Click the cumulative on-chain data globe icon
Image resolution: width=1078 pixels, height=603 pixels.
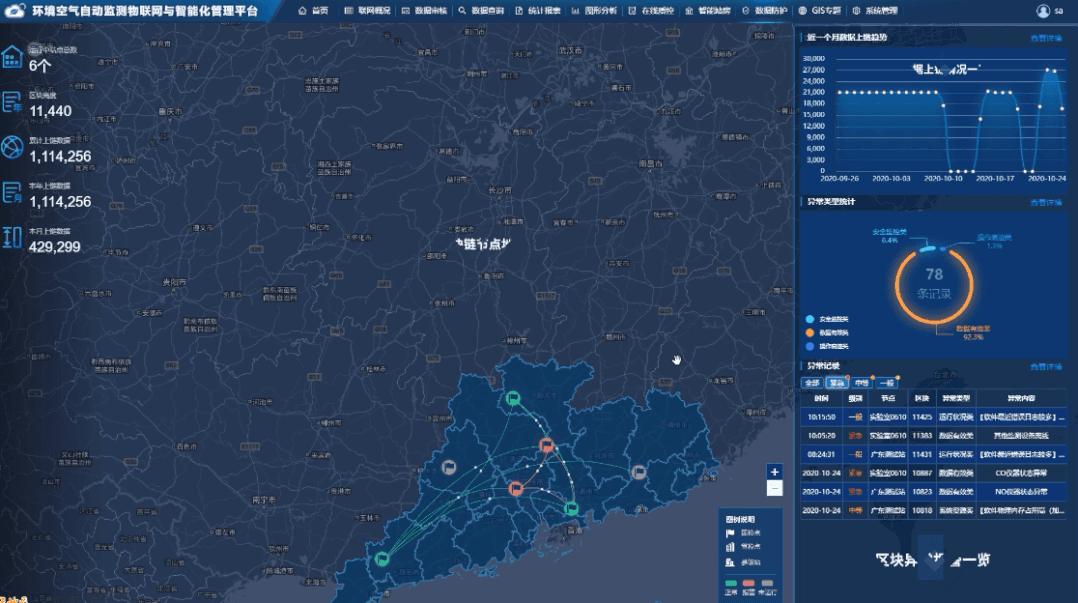12,148
